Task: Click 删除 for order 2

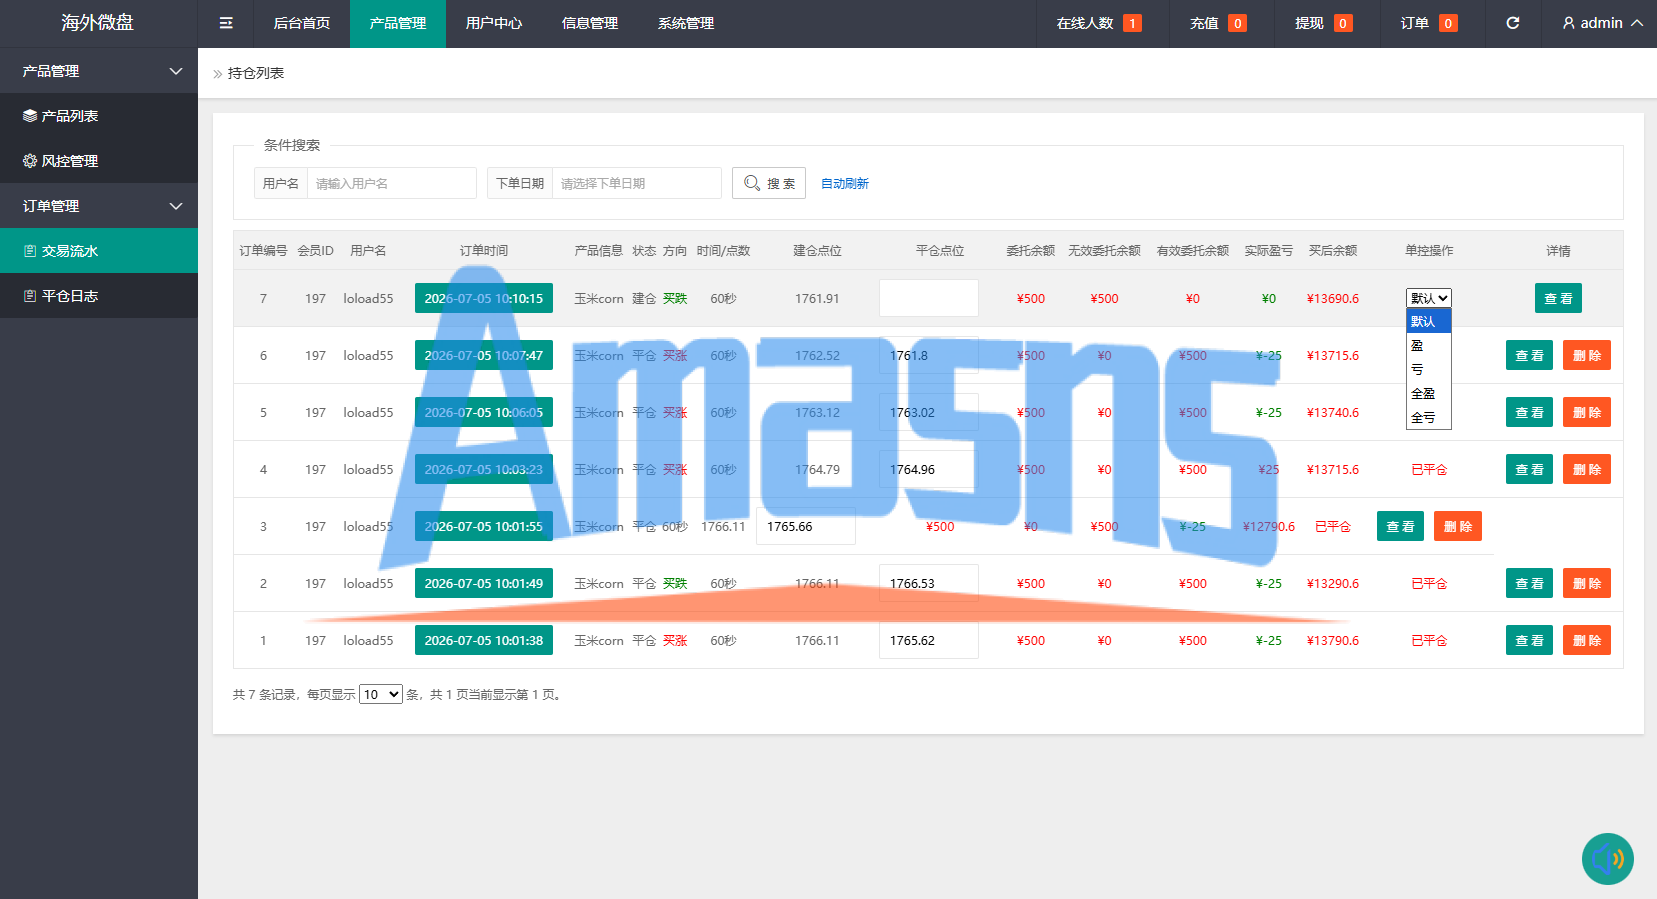Action: click(x=1587, y=583)
